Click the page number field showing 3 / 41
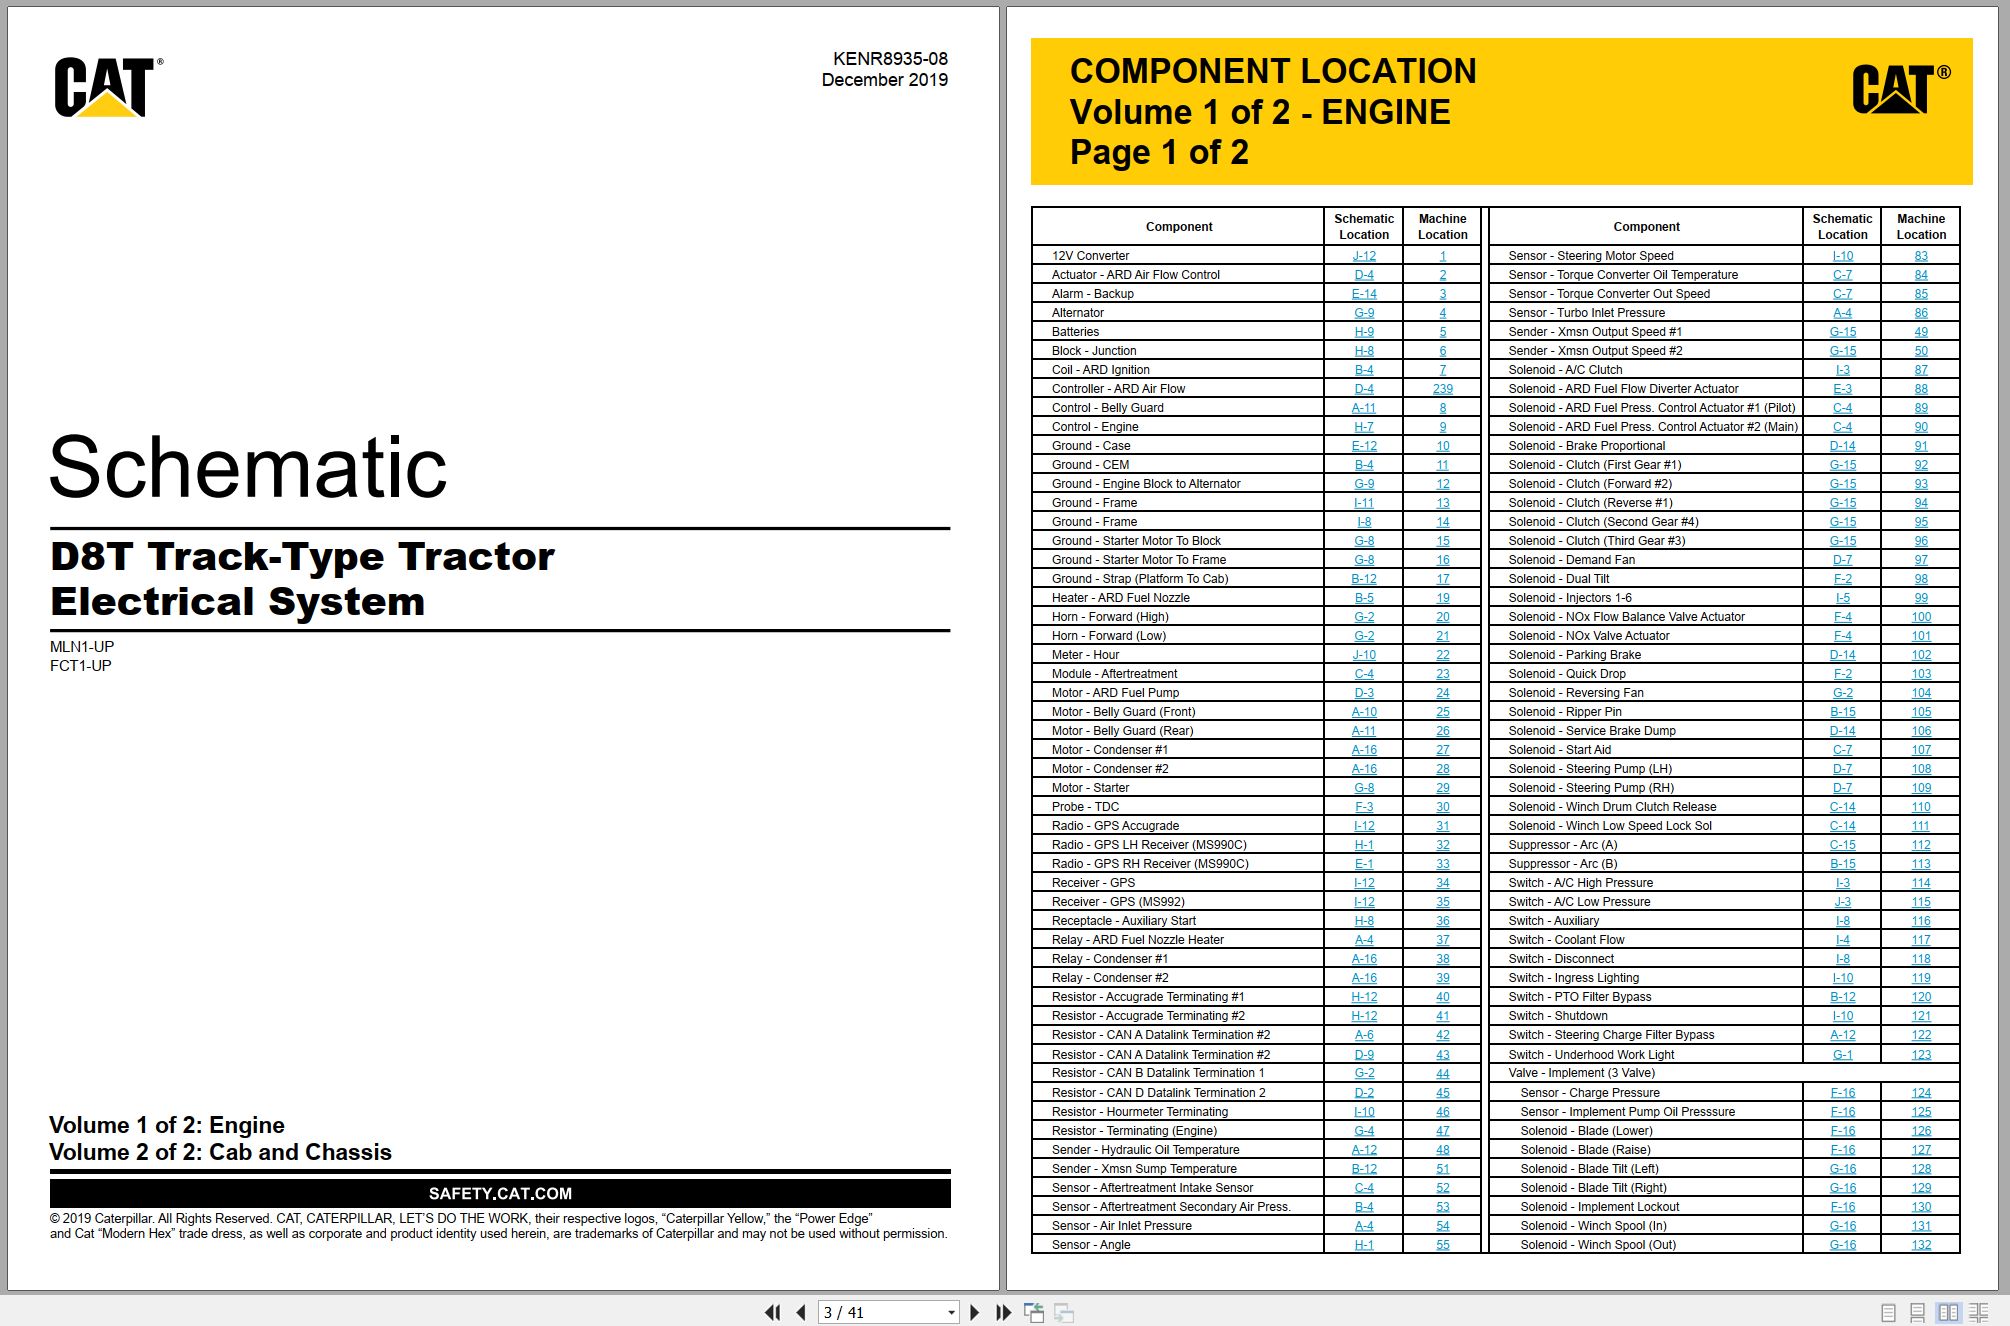The height and width of the screenshot is (1326, 2010). (881, 1312)
